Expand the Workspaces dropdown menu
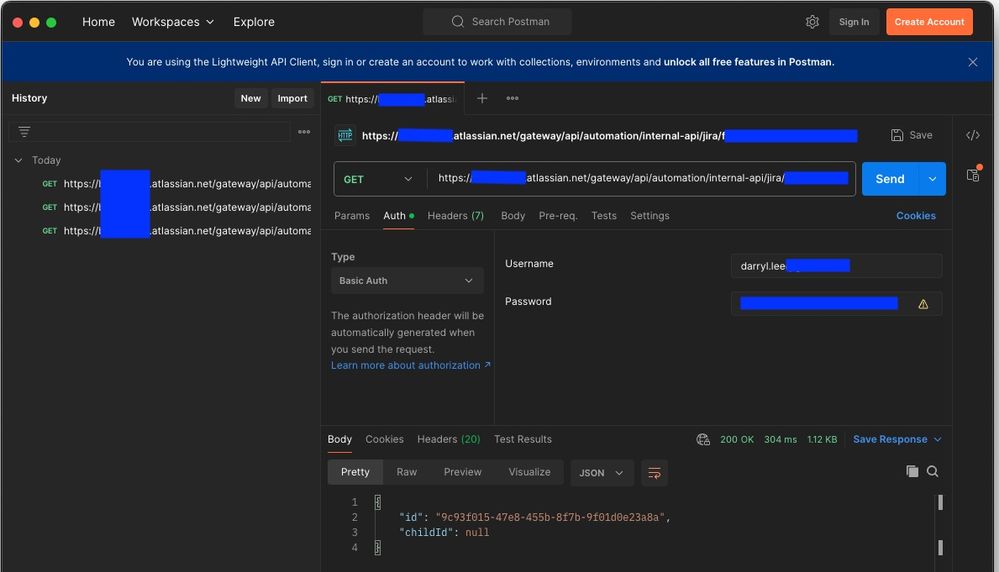Screen dimensions: 999x572 pos(173,22)
